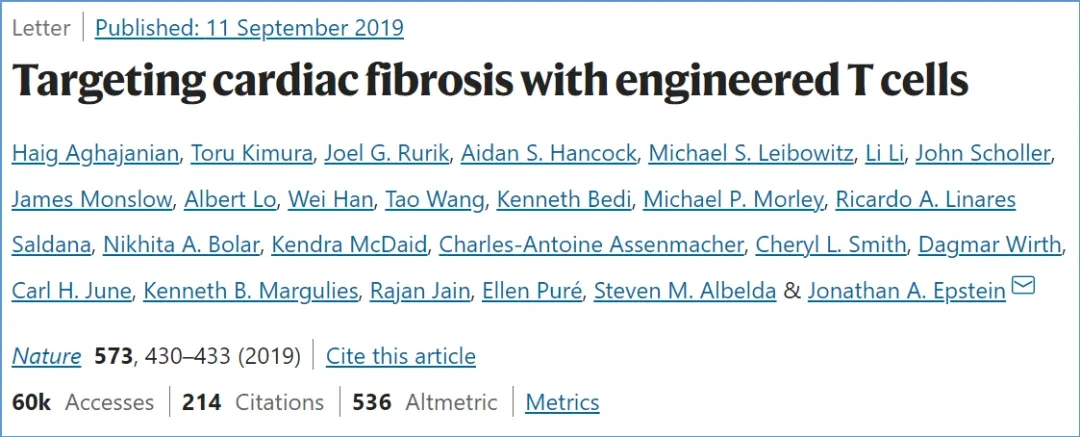This screenshot has height=437, width=1080.
Task: Click on Michael S. Leibowitz
Action: (x=750, y=154)
